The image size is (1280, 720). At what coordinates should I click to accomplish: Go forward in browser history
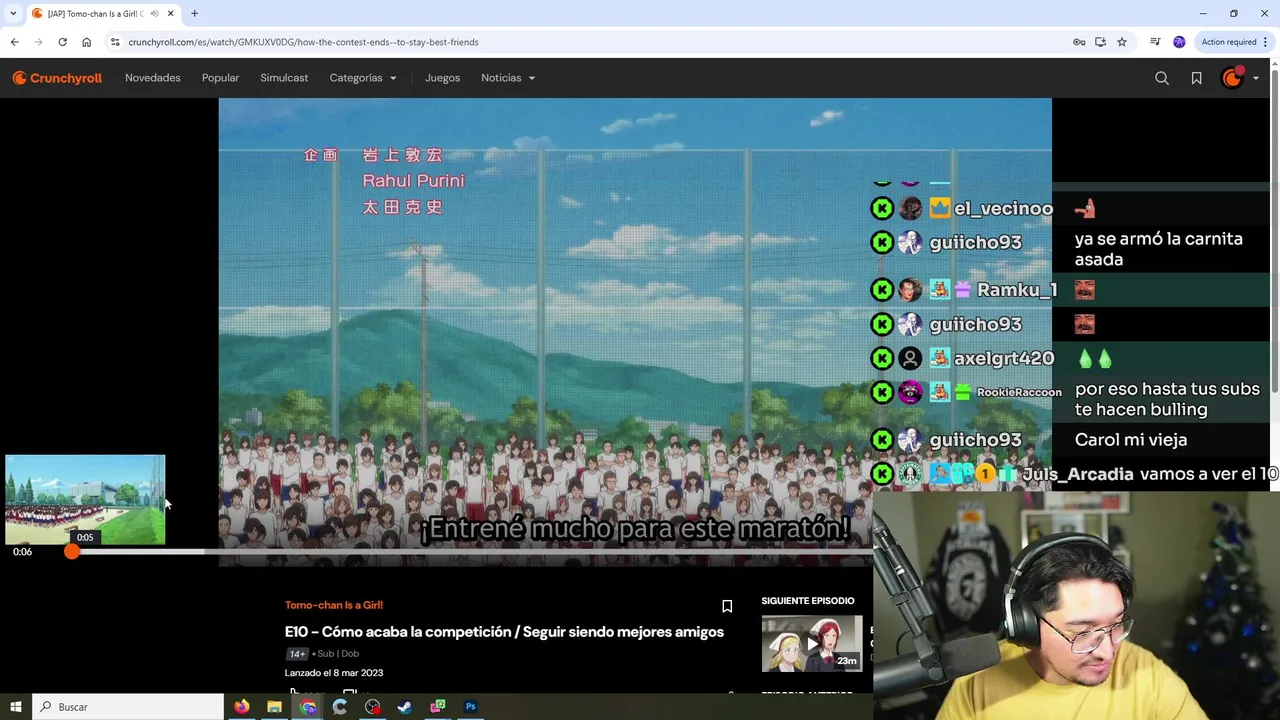38,42
